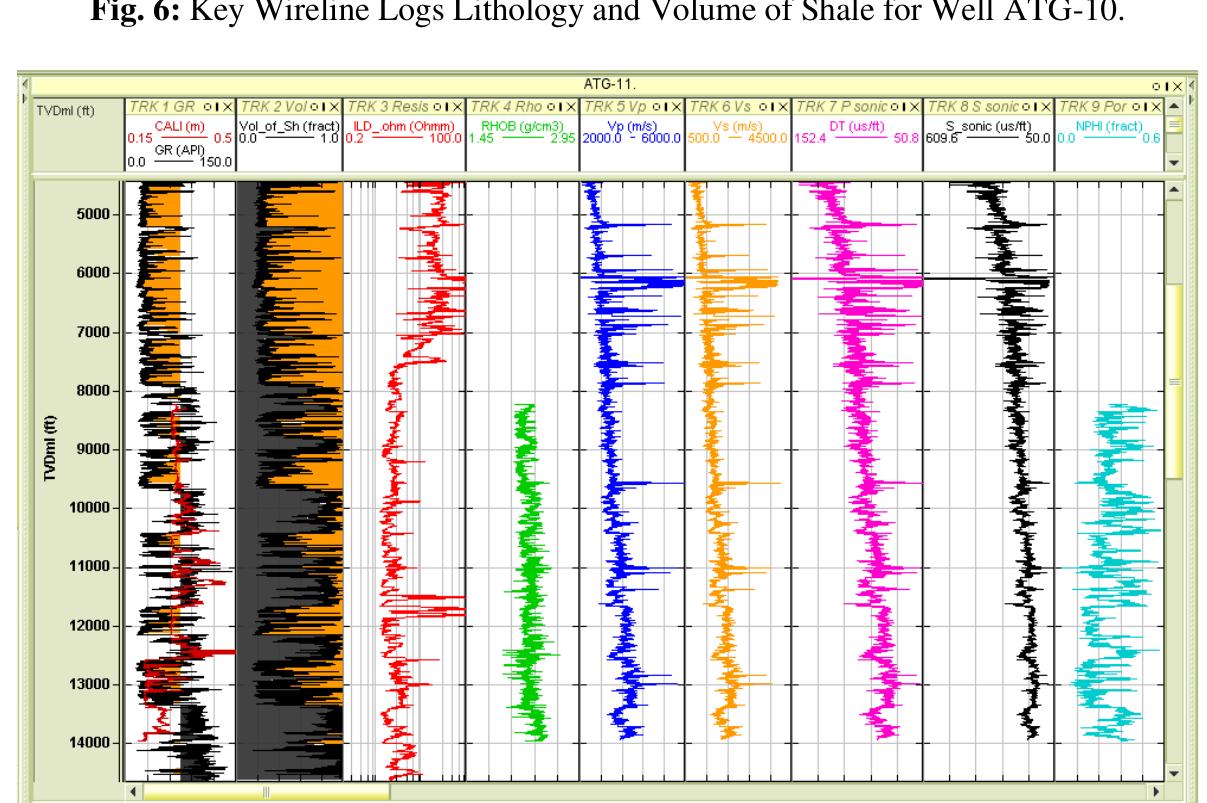1207x803 pixels.
Task: Close the TRK 8 S sonic track with X
Action: point(1046,106)
